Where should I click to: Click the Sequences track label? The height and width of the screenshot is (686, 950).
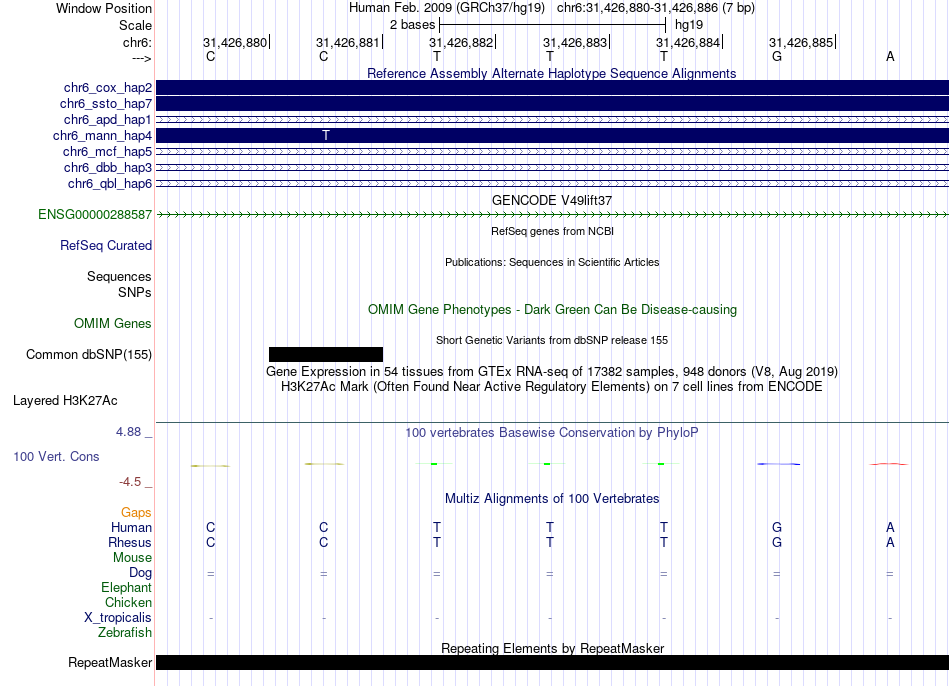[x=119, y=276]
